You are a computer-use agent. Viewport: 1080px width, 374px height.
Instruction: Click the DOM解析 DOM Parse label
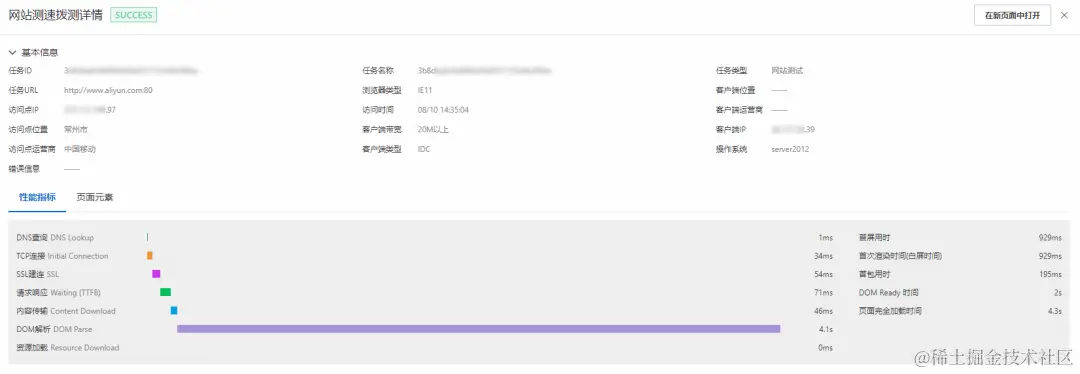coord(54,329)
